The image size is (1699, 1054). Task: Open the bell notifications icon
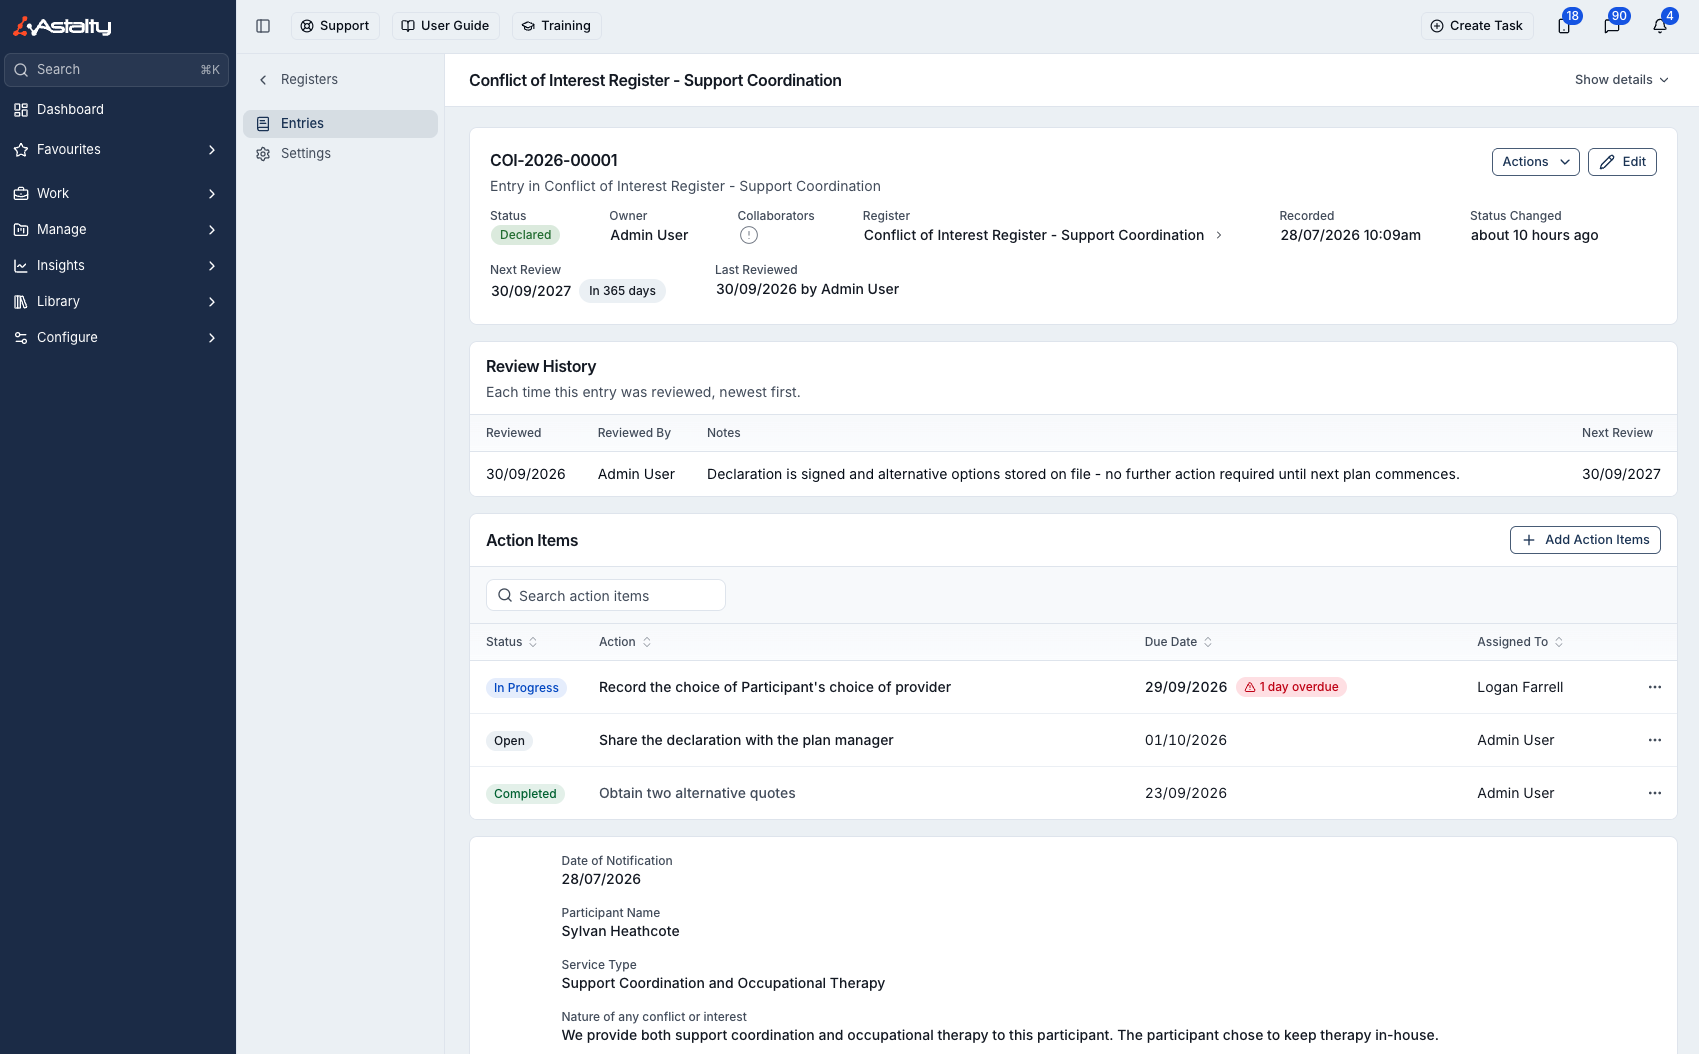(x=1660, y=26)
